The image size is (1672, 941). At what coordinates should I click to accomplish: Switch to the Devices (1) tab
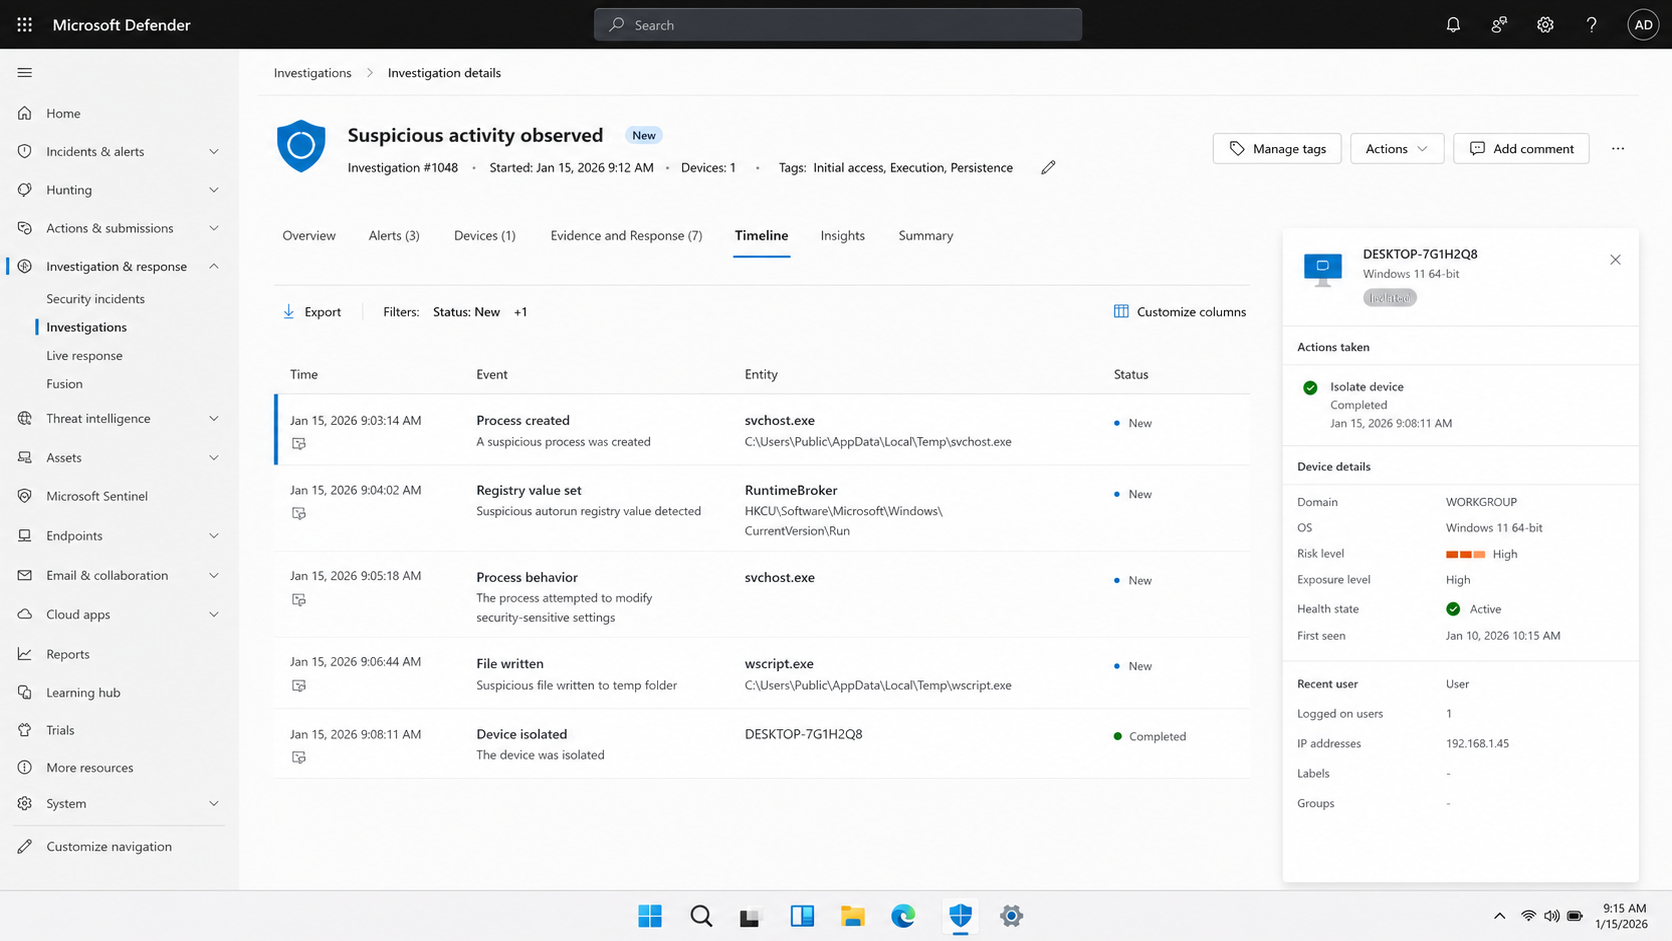[485, 236]
